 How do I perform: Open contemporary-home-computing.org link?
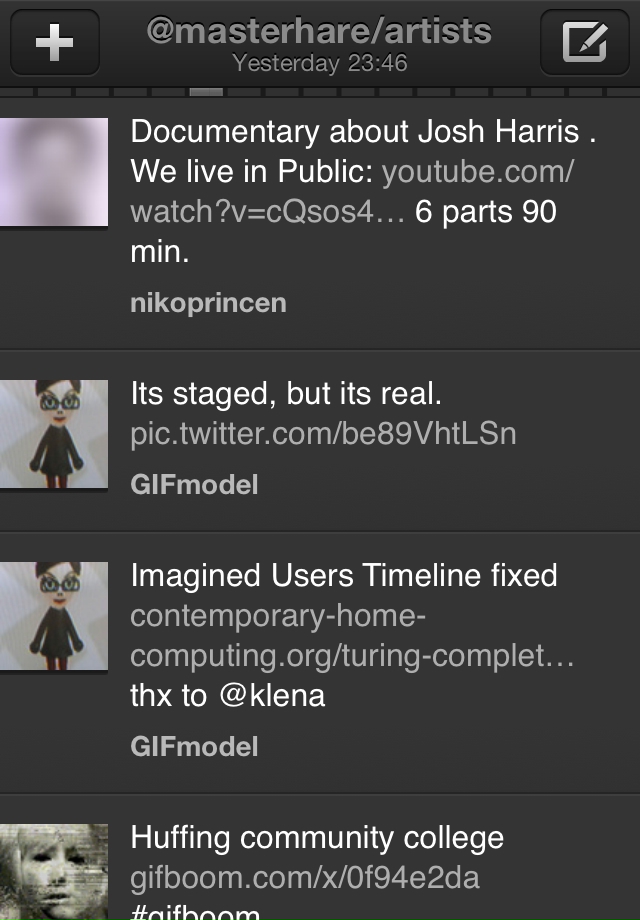click(x=352, y=635)
